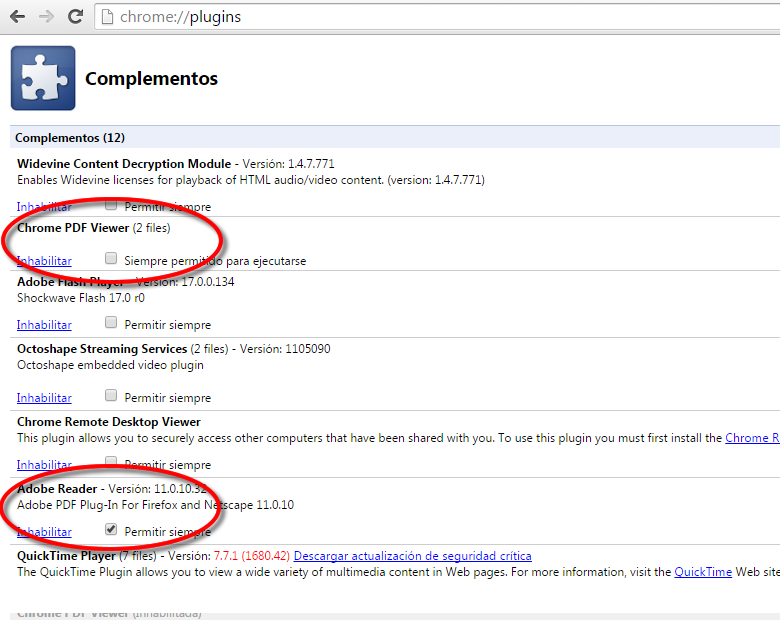This screenshot has height=620, width=780.
Task: Disable Widevine Content Decryption Module via Inhabilitar
Action: (44, 206)
